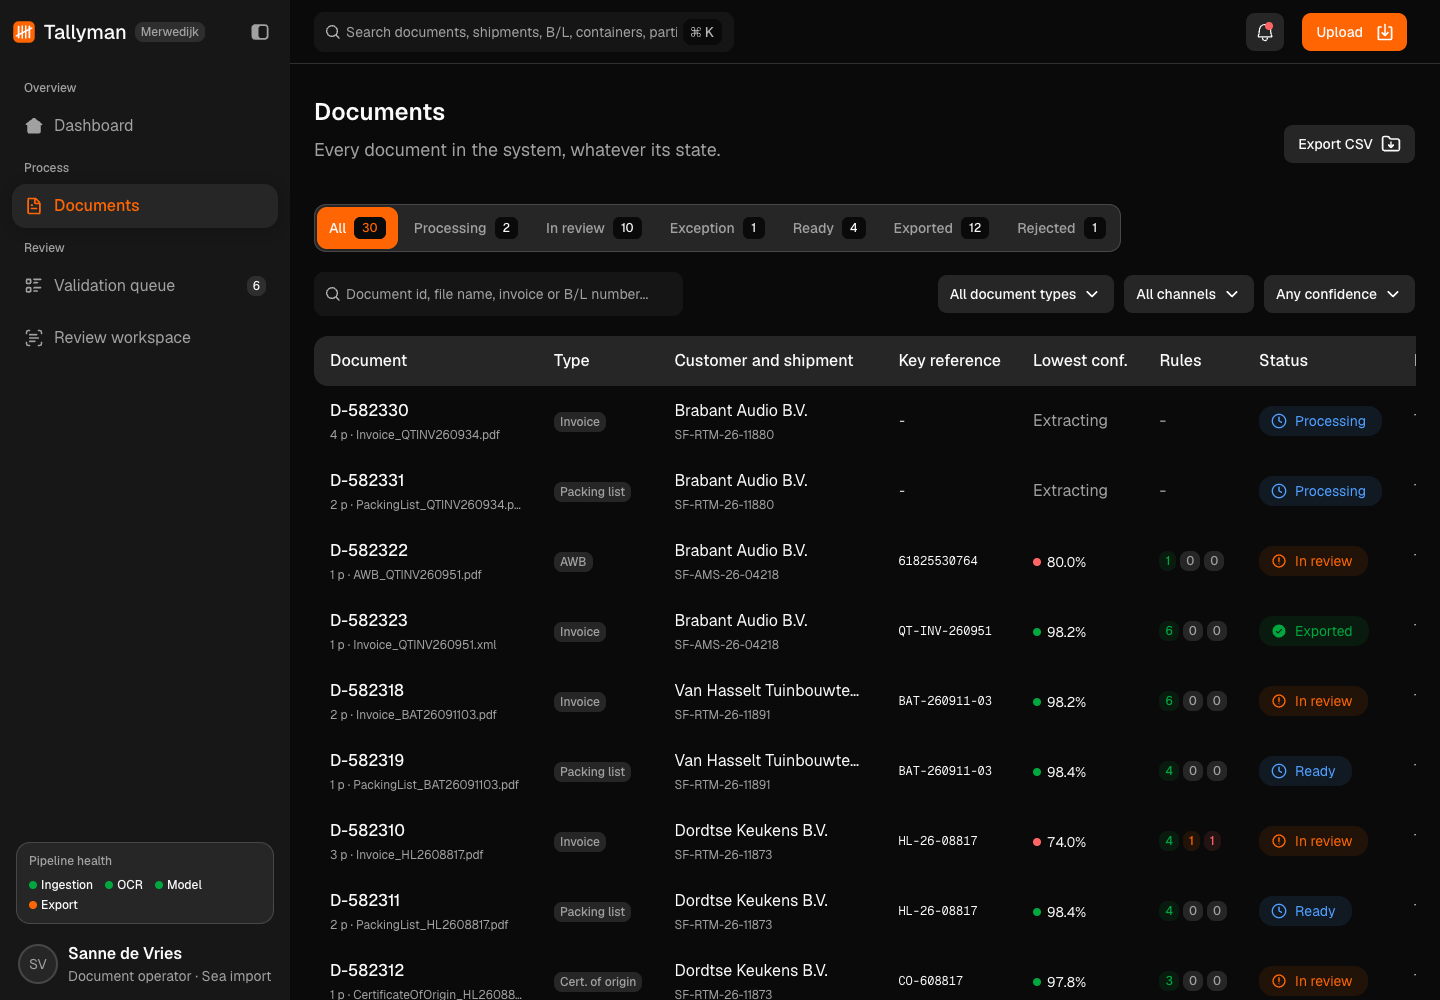Screen dimensions: 1440x1000
Task: Click Ready status of D-582319
Action: point(1305,771)
